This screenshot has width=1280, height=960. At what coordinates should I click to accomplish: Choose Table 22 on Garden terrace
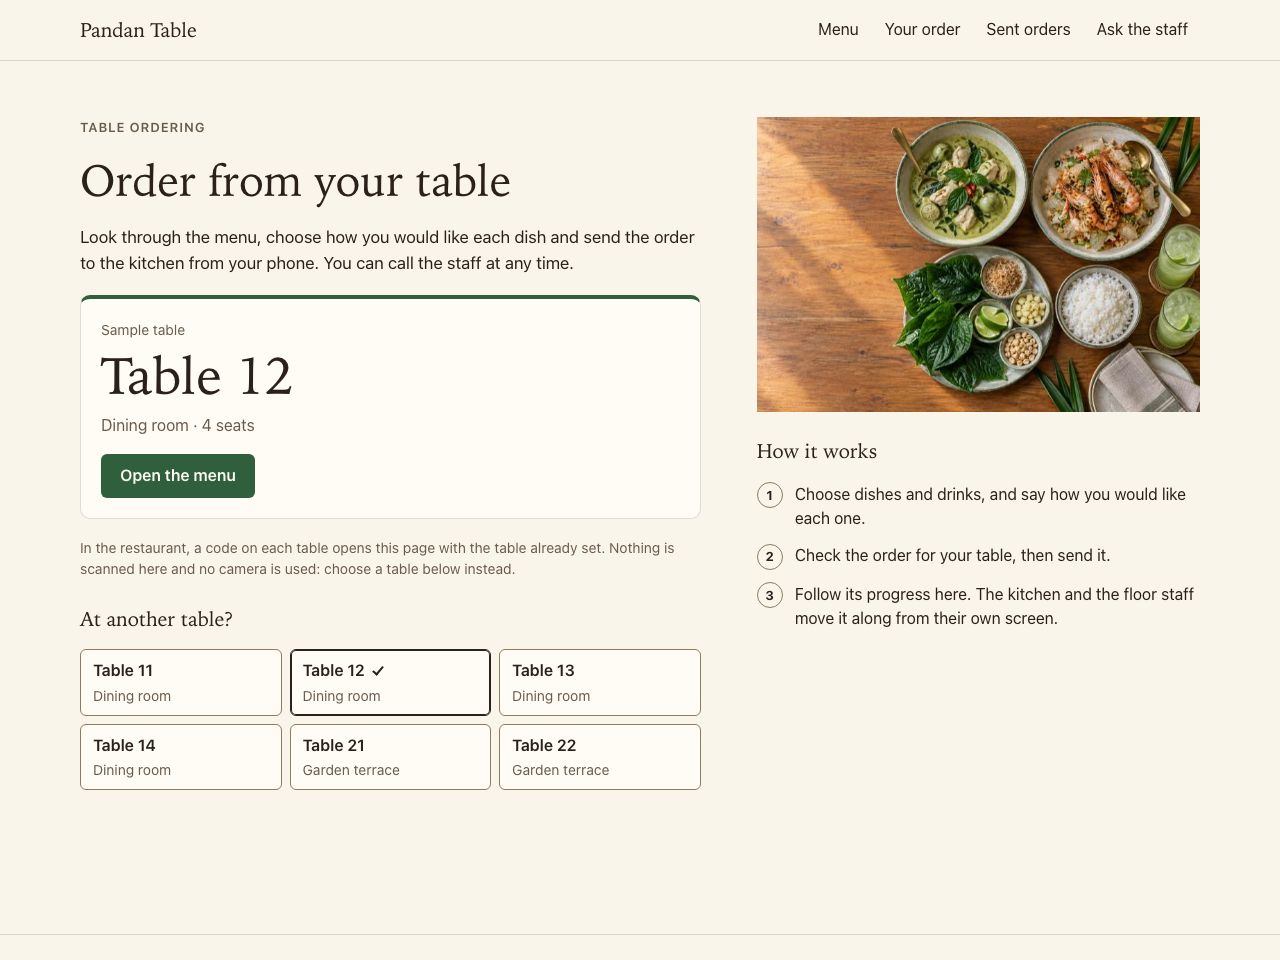click(x=600, y=757)
